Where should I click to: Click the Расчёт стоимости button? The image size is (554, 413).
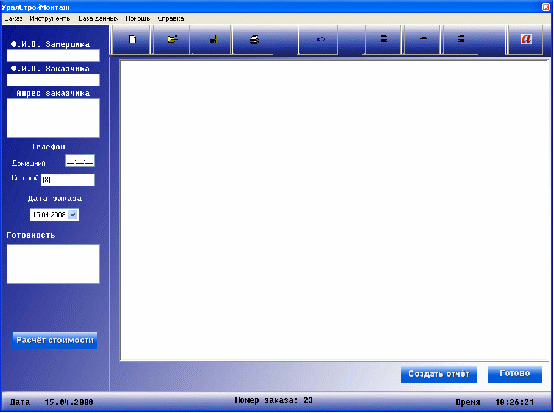[55, 340]
